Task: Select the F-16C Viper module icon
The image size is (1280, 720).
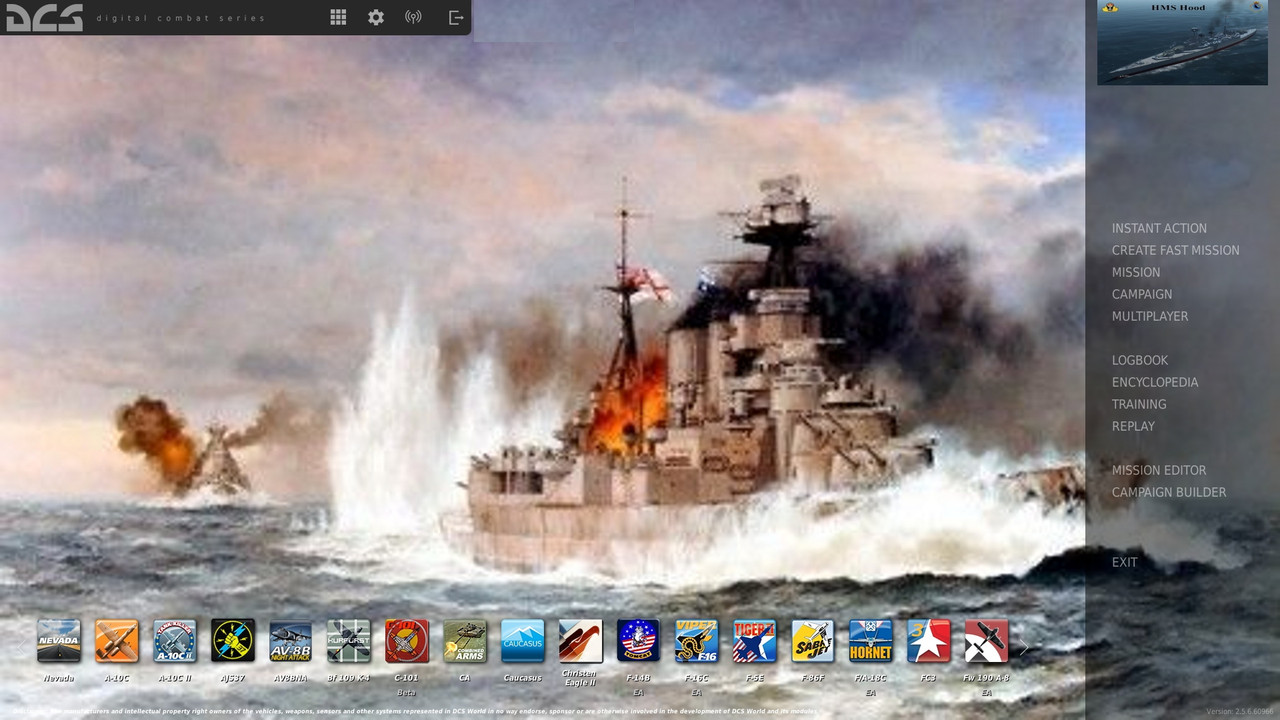Action: (697, 641)
